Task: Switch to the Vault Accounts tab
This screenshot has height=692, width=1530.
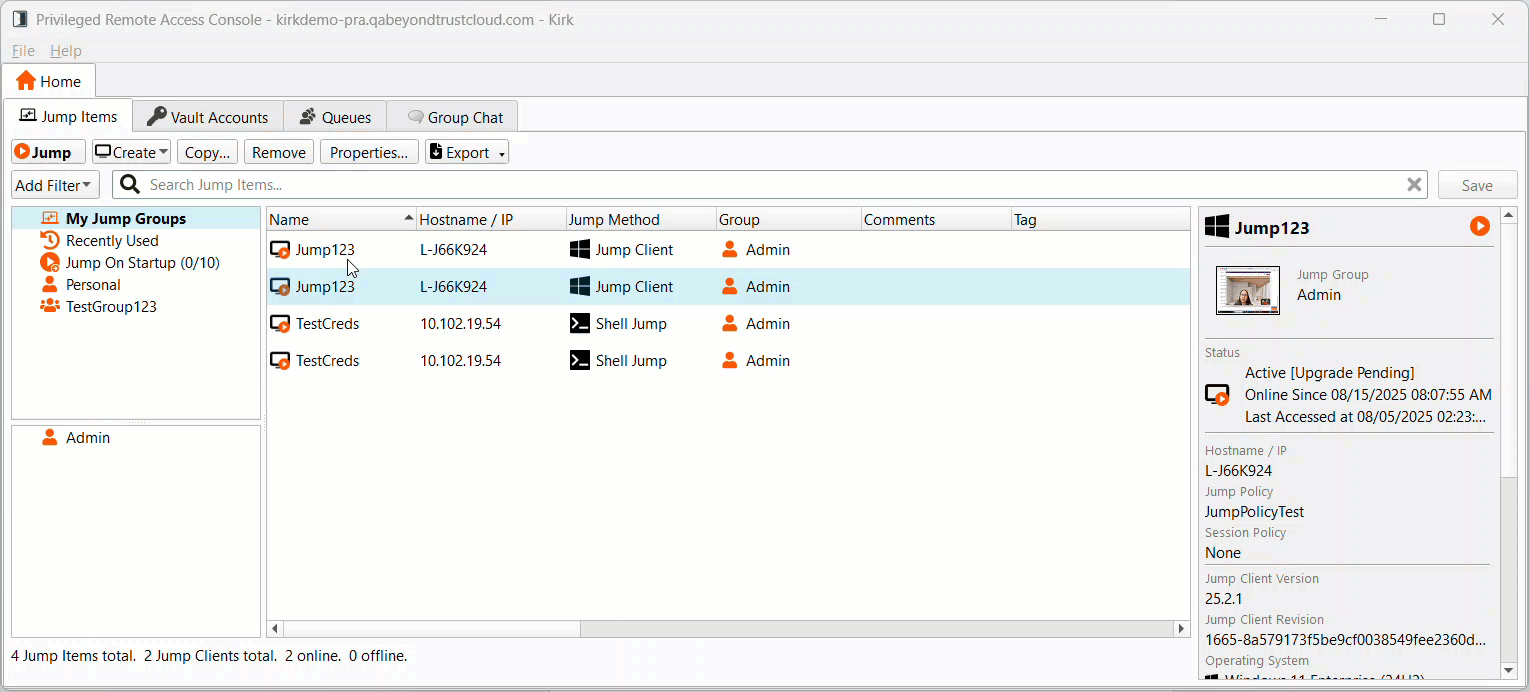Action: [x=208, y=117]
